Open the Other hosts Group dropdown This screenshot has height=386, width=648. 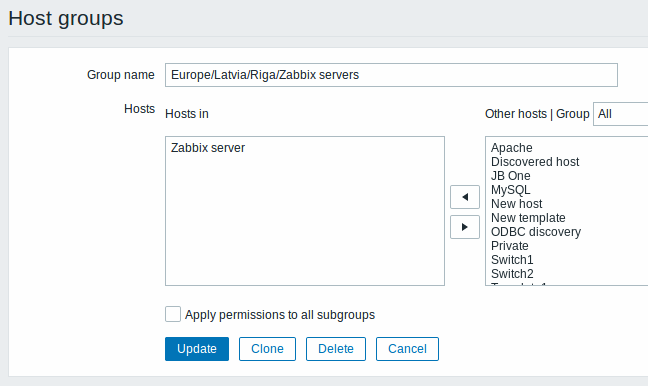[x=621, y=114]
